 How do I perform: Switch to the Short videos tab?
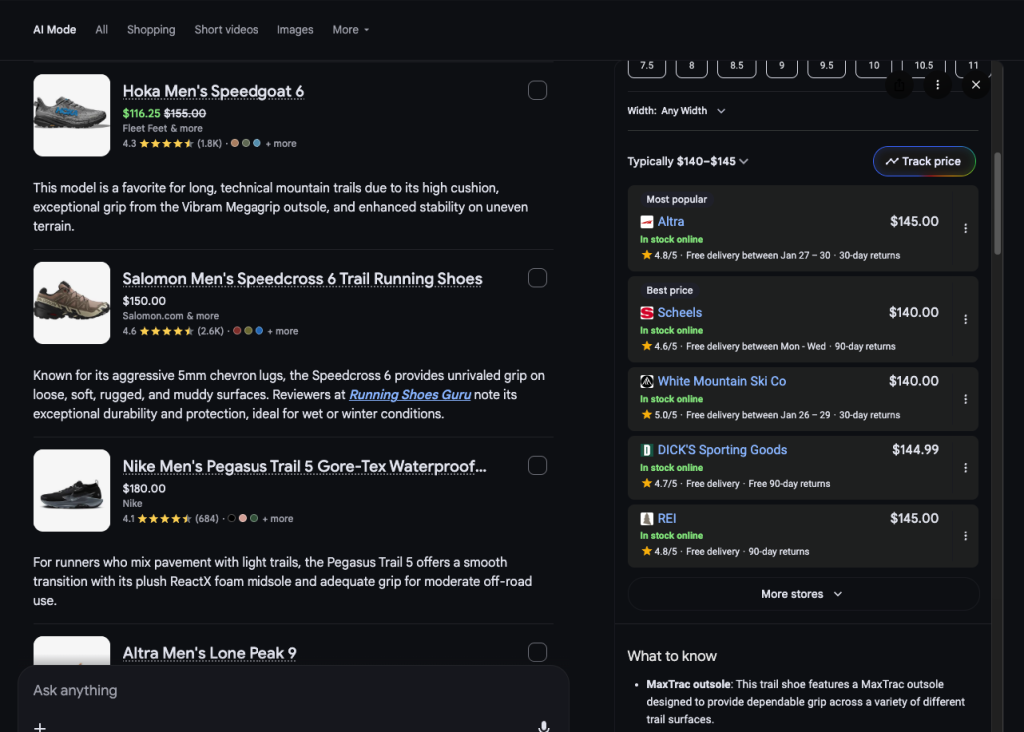226,30
